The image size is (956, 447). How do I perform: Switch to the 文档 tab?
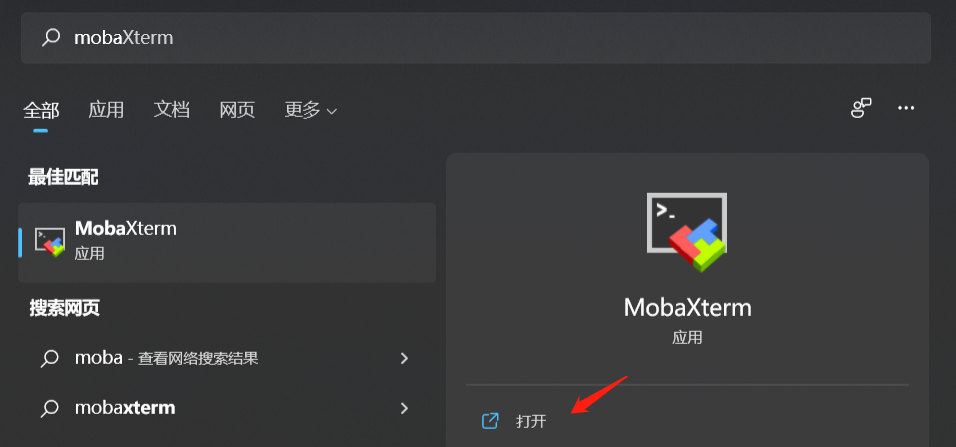pyautogui.click(x=172, y=110)
